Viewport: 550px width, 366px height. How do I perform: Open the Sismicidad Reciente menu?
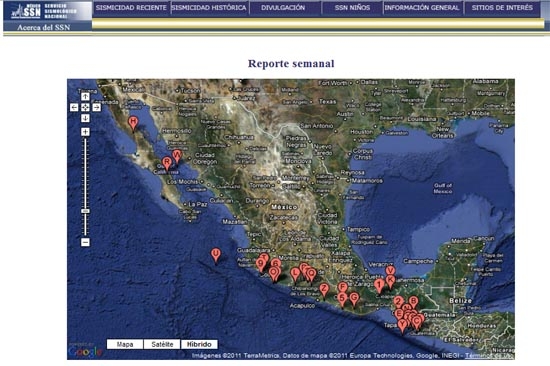pos(131,8)
